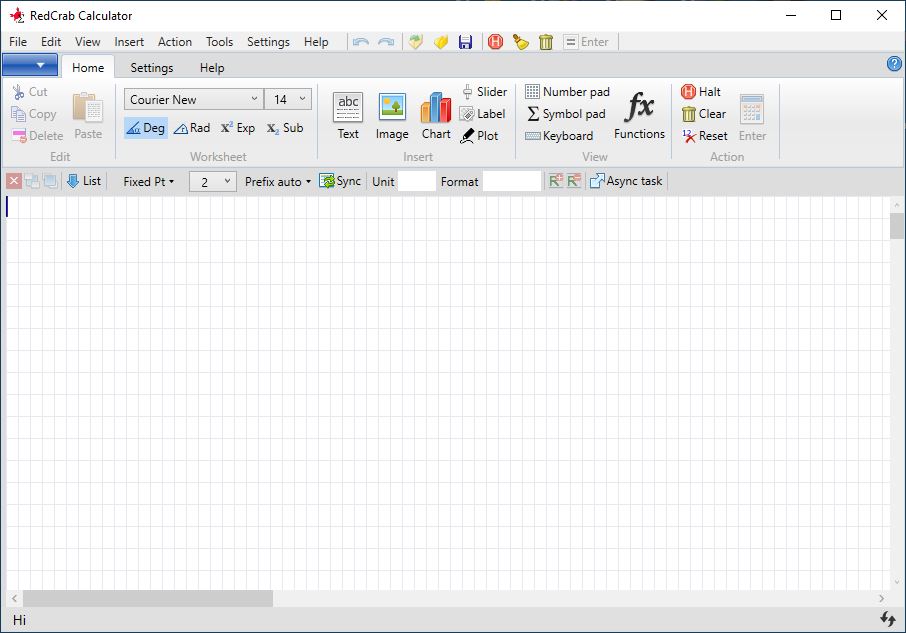Image resolution: width=906 pixels, height=633 pixels.
Task: Click the Paste clipboard button
Action: (x=88, y=116)
